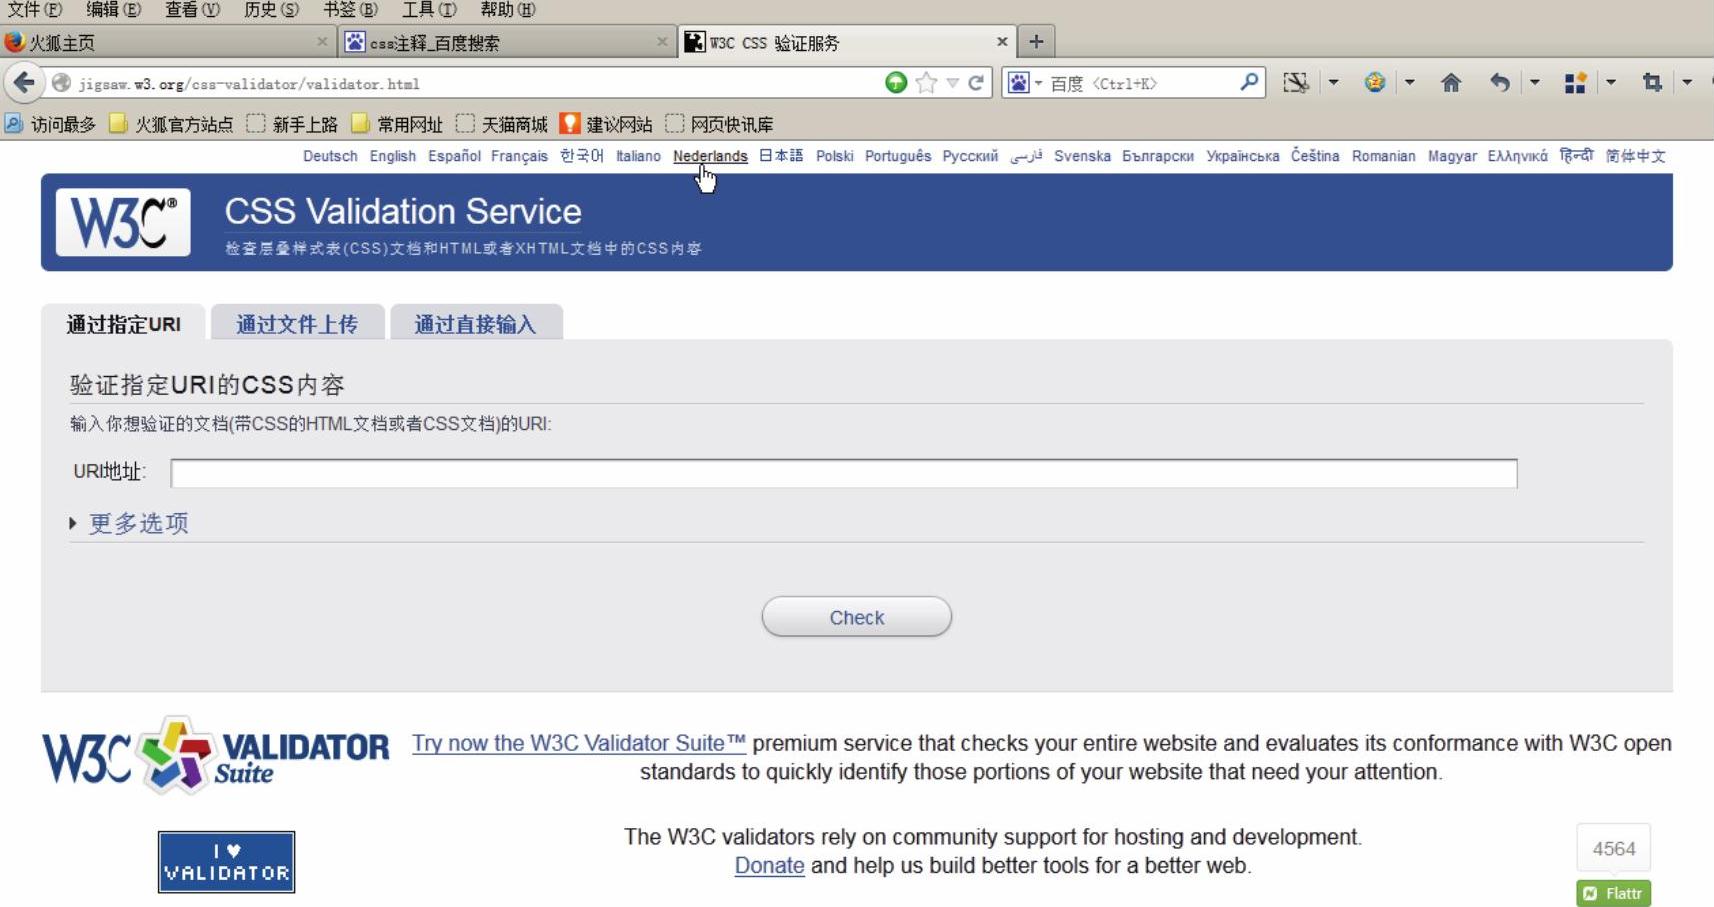
Task: Open 网页快讯库 bookmark
Action: (x=719, y=124)
